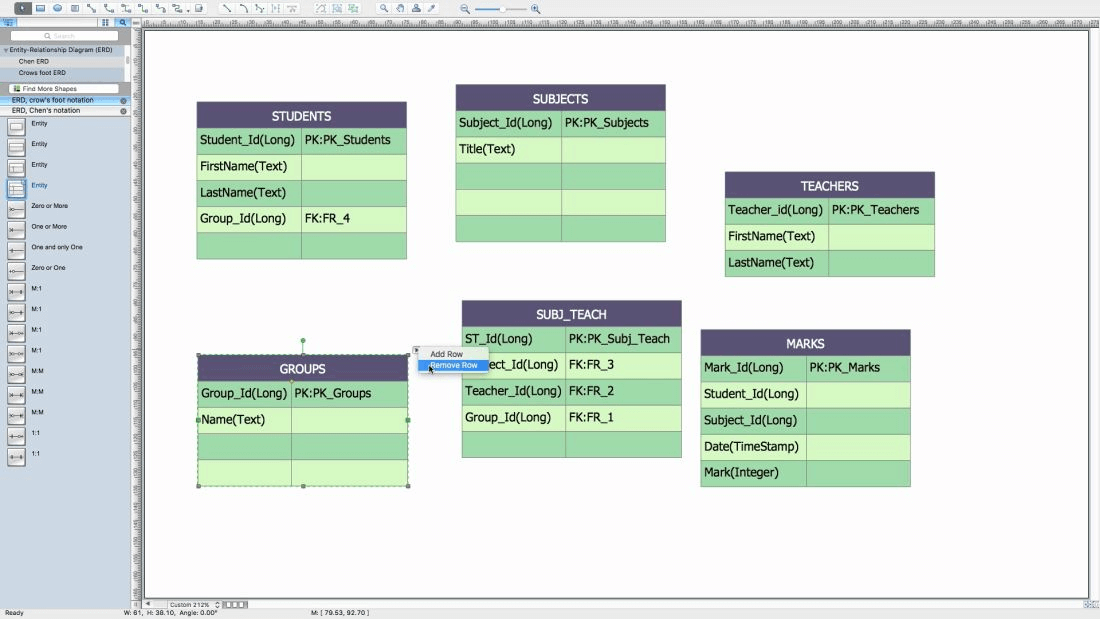Select Crows foot ERD in library tree

[x=42, y=73]
